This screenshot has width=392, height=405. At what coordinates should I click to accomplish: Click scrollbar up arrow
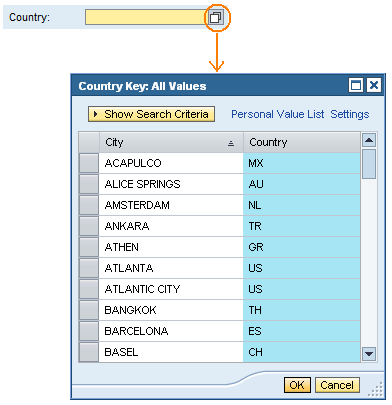369,140
